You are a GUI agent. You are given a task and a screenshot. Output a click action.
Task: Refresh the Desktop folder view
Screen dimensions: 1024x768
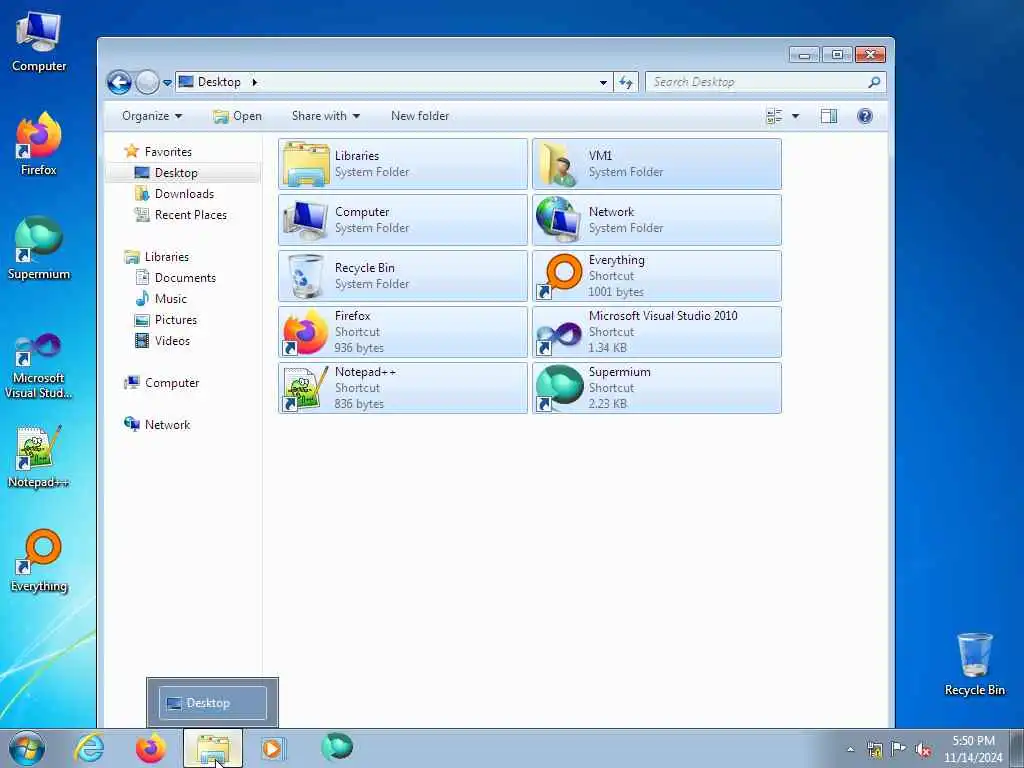626,82
